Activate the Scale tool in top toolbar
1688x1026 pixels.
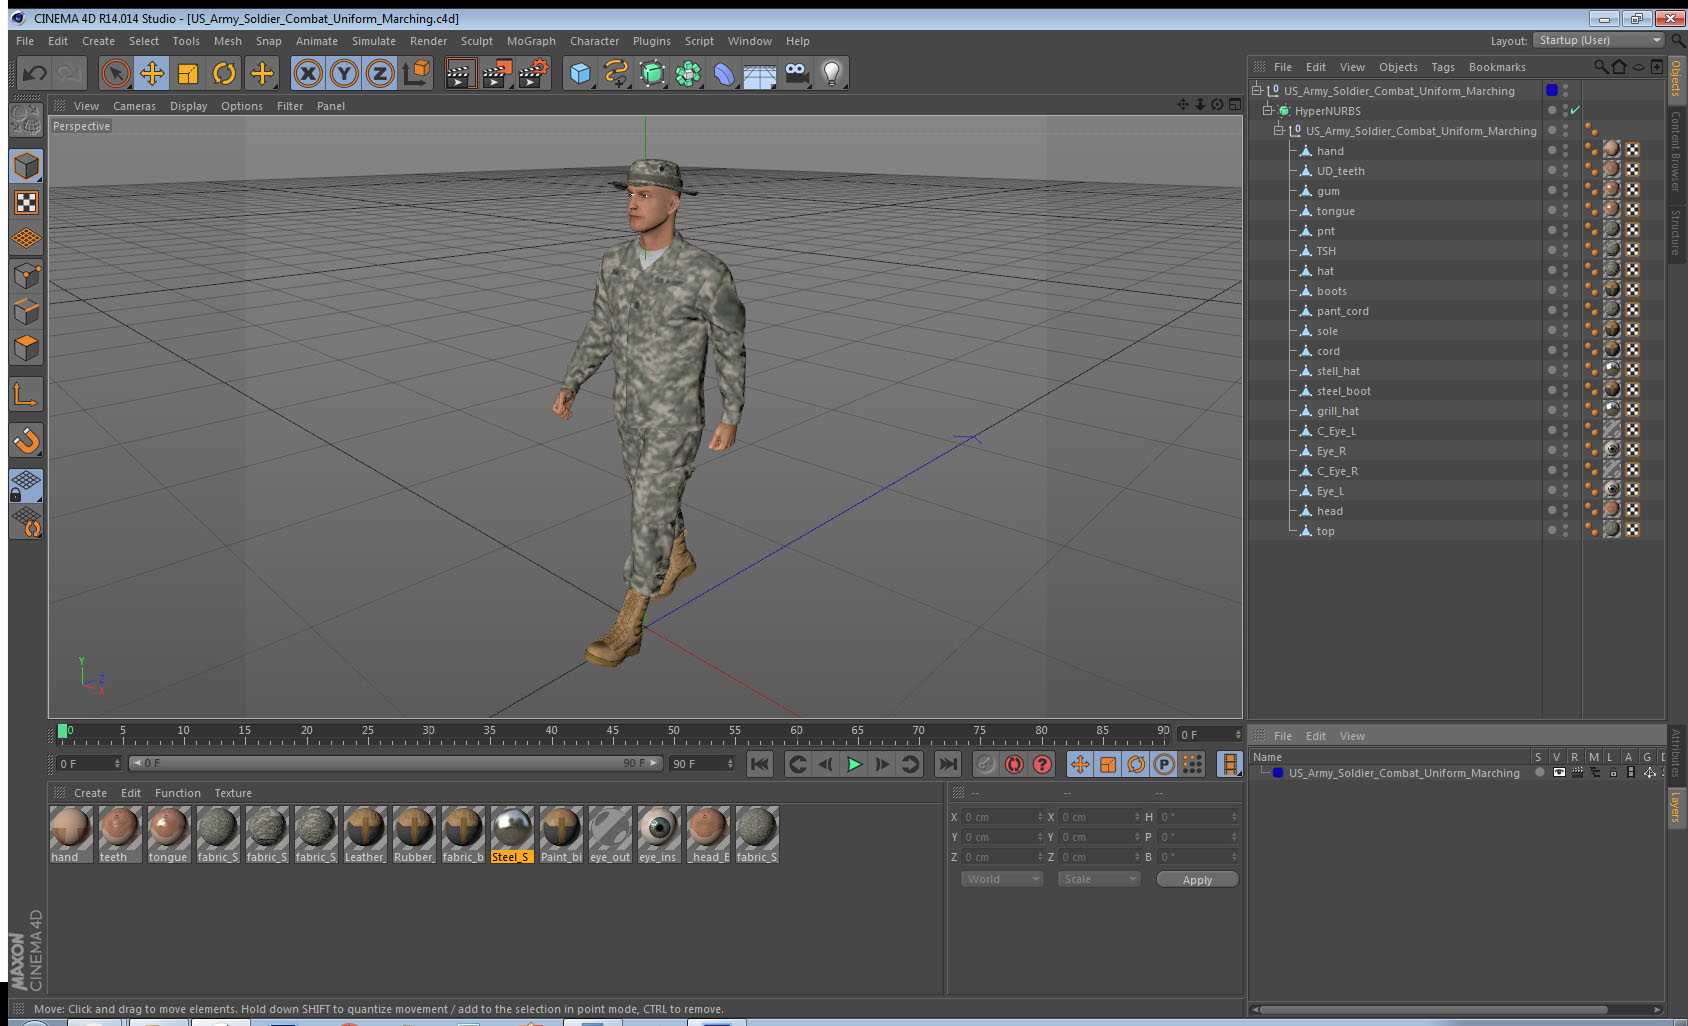click(188, 73)
